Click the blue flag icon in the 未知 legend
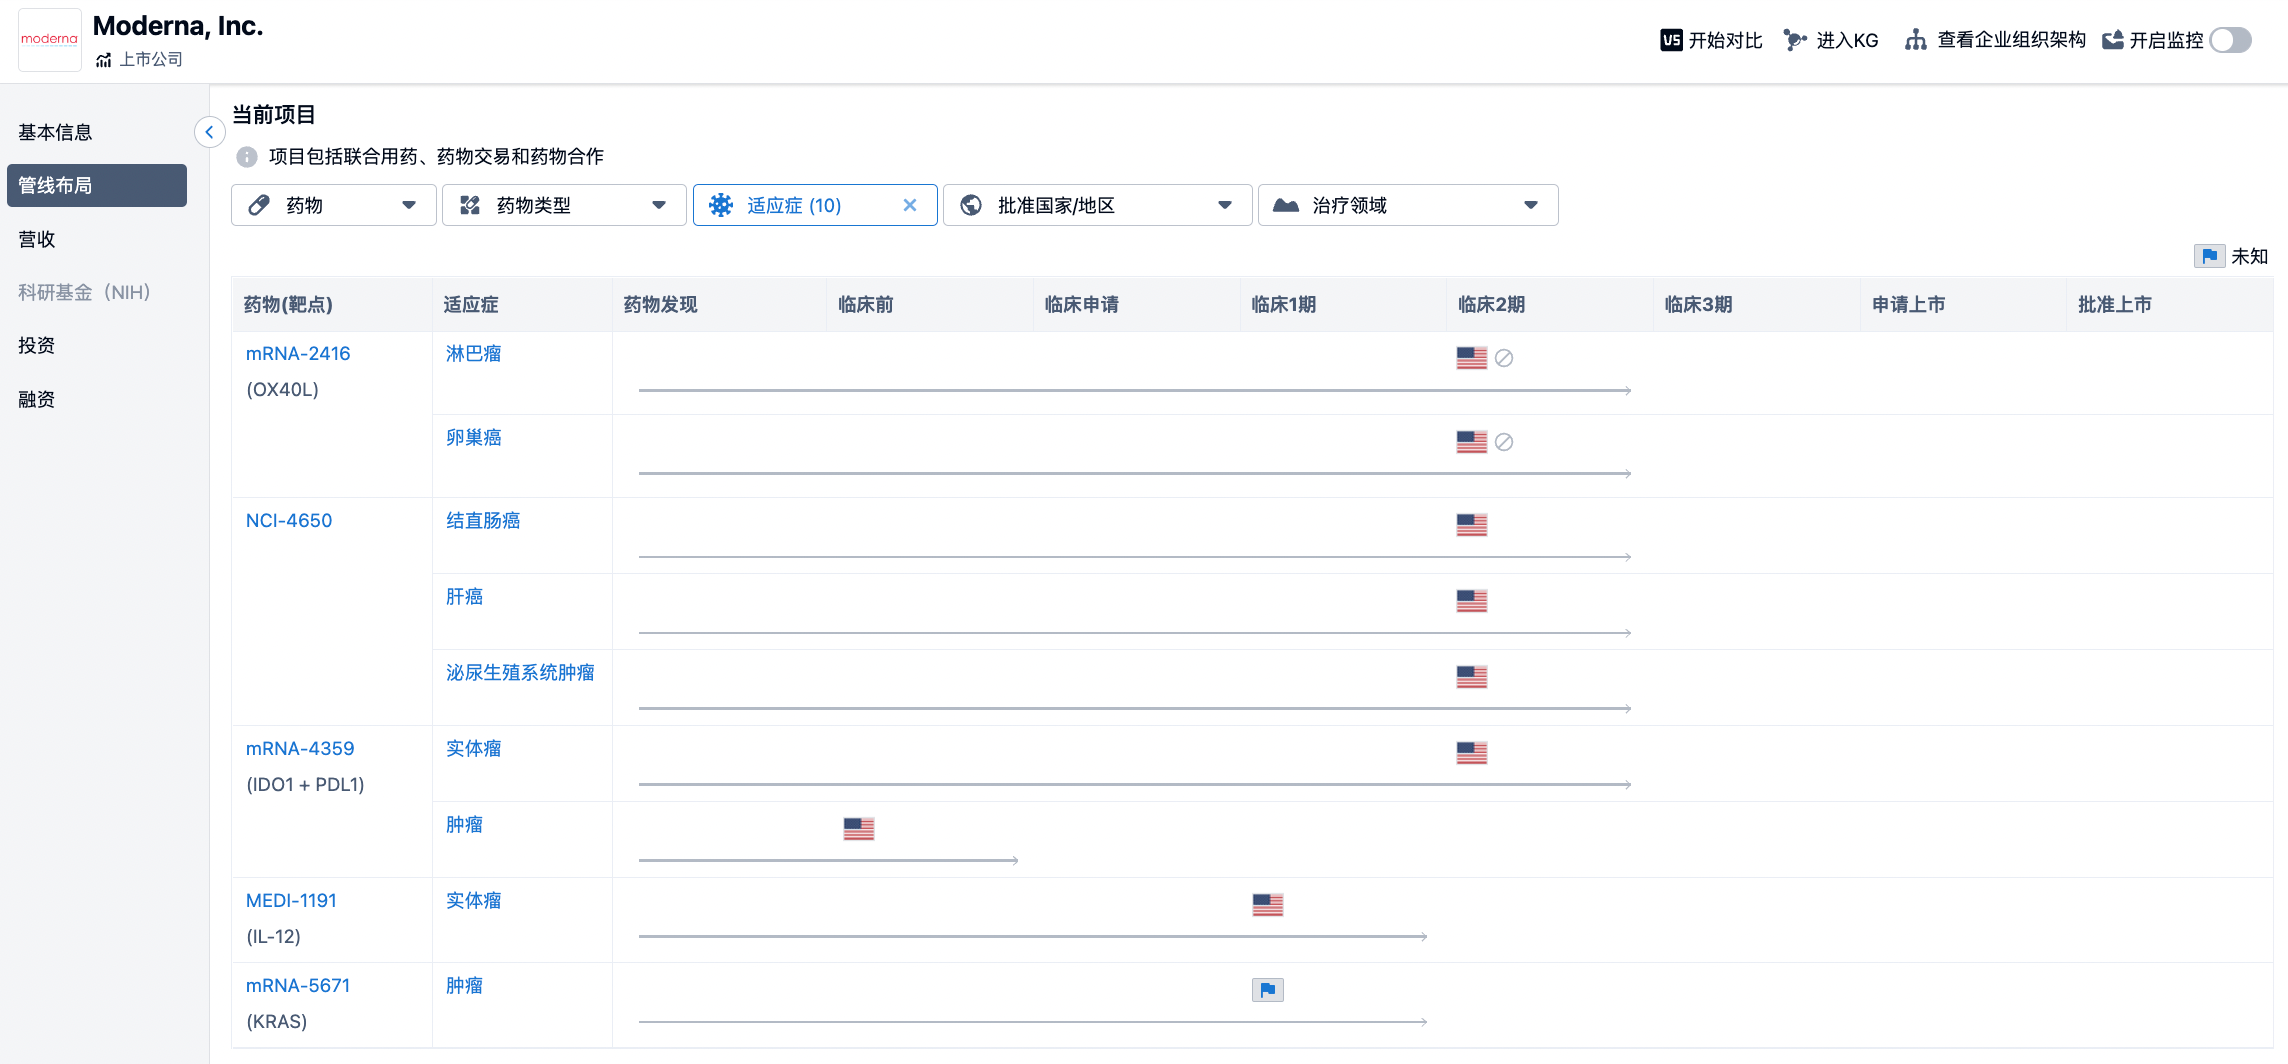The width and height of the screenshot is (2288, 1064). [x=2209, y=256]
